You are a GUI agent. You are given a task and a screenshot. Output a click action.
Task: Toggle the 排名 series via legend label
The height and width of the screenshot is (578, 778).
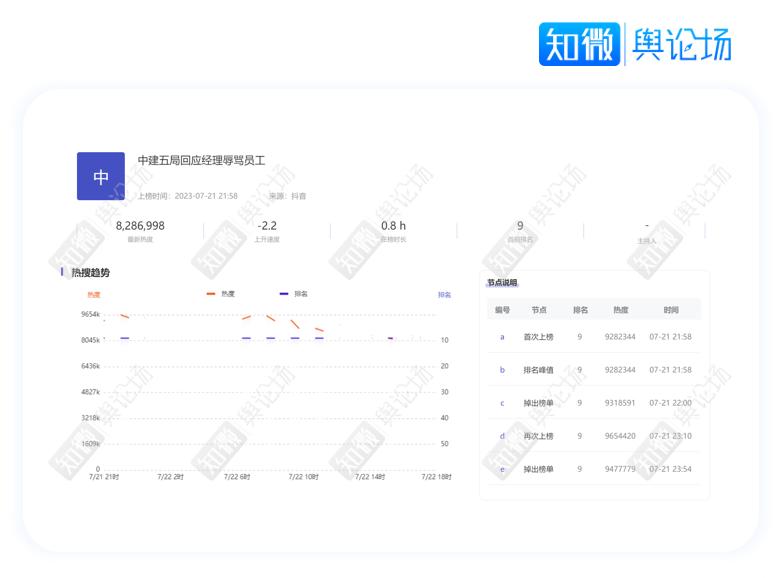[301, 294]
